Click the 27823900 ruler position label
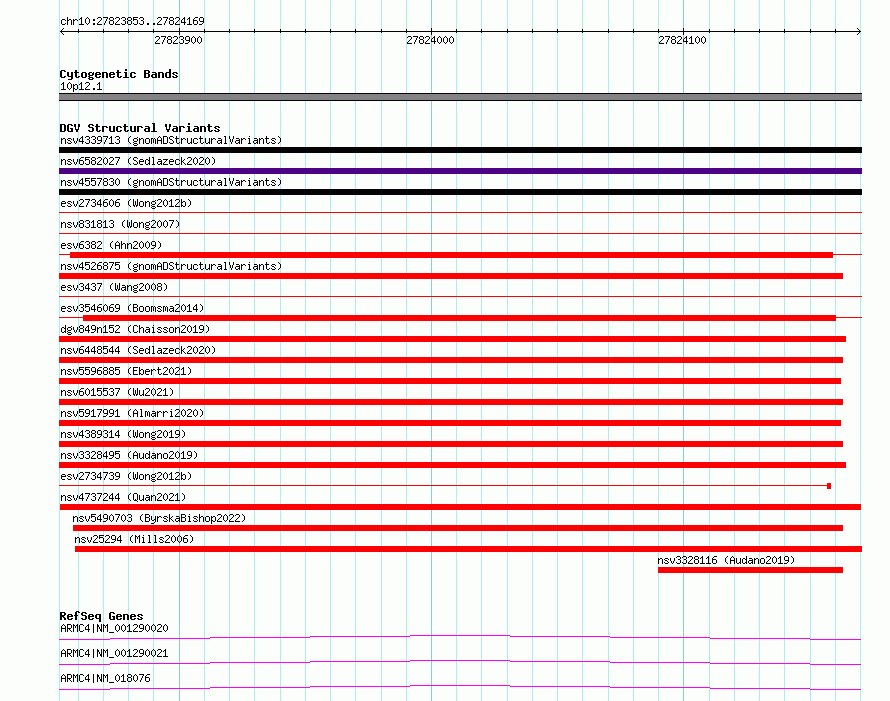Screen dimensions: 890x701 point(178,40)
